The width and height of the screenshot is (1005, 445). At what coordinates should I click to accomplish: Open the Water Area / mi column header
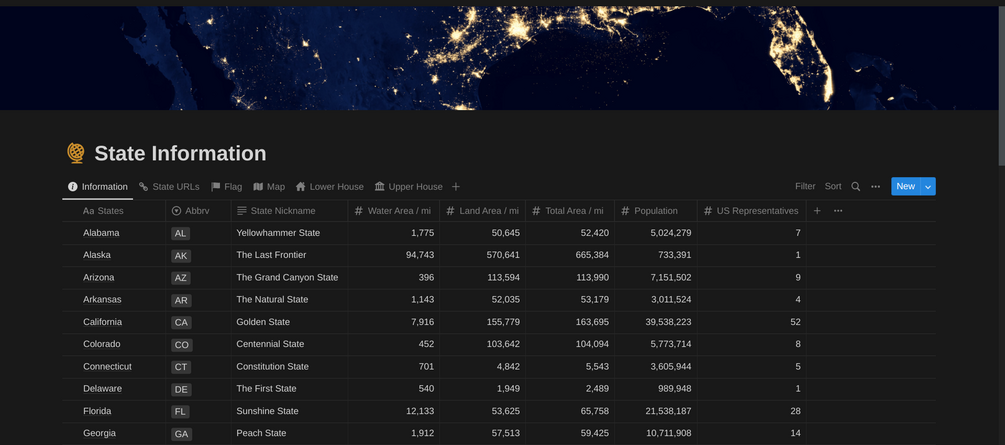tap(394, 211)
